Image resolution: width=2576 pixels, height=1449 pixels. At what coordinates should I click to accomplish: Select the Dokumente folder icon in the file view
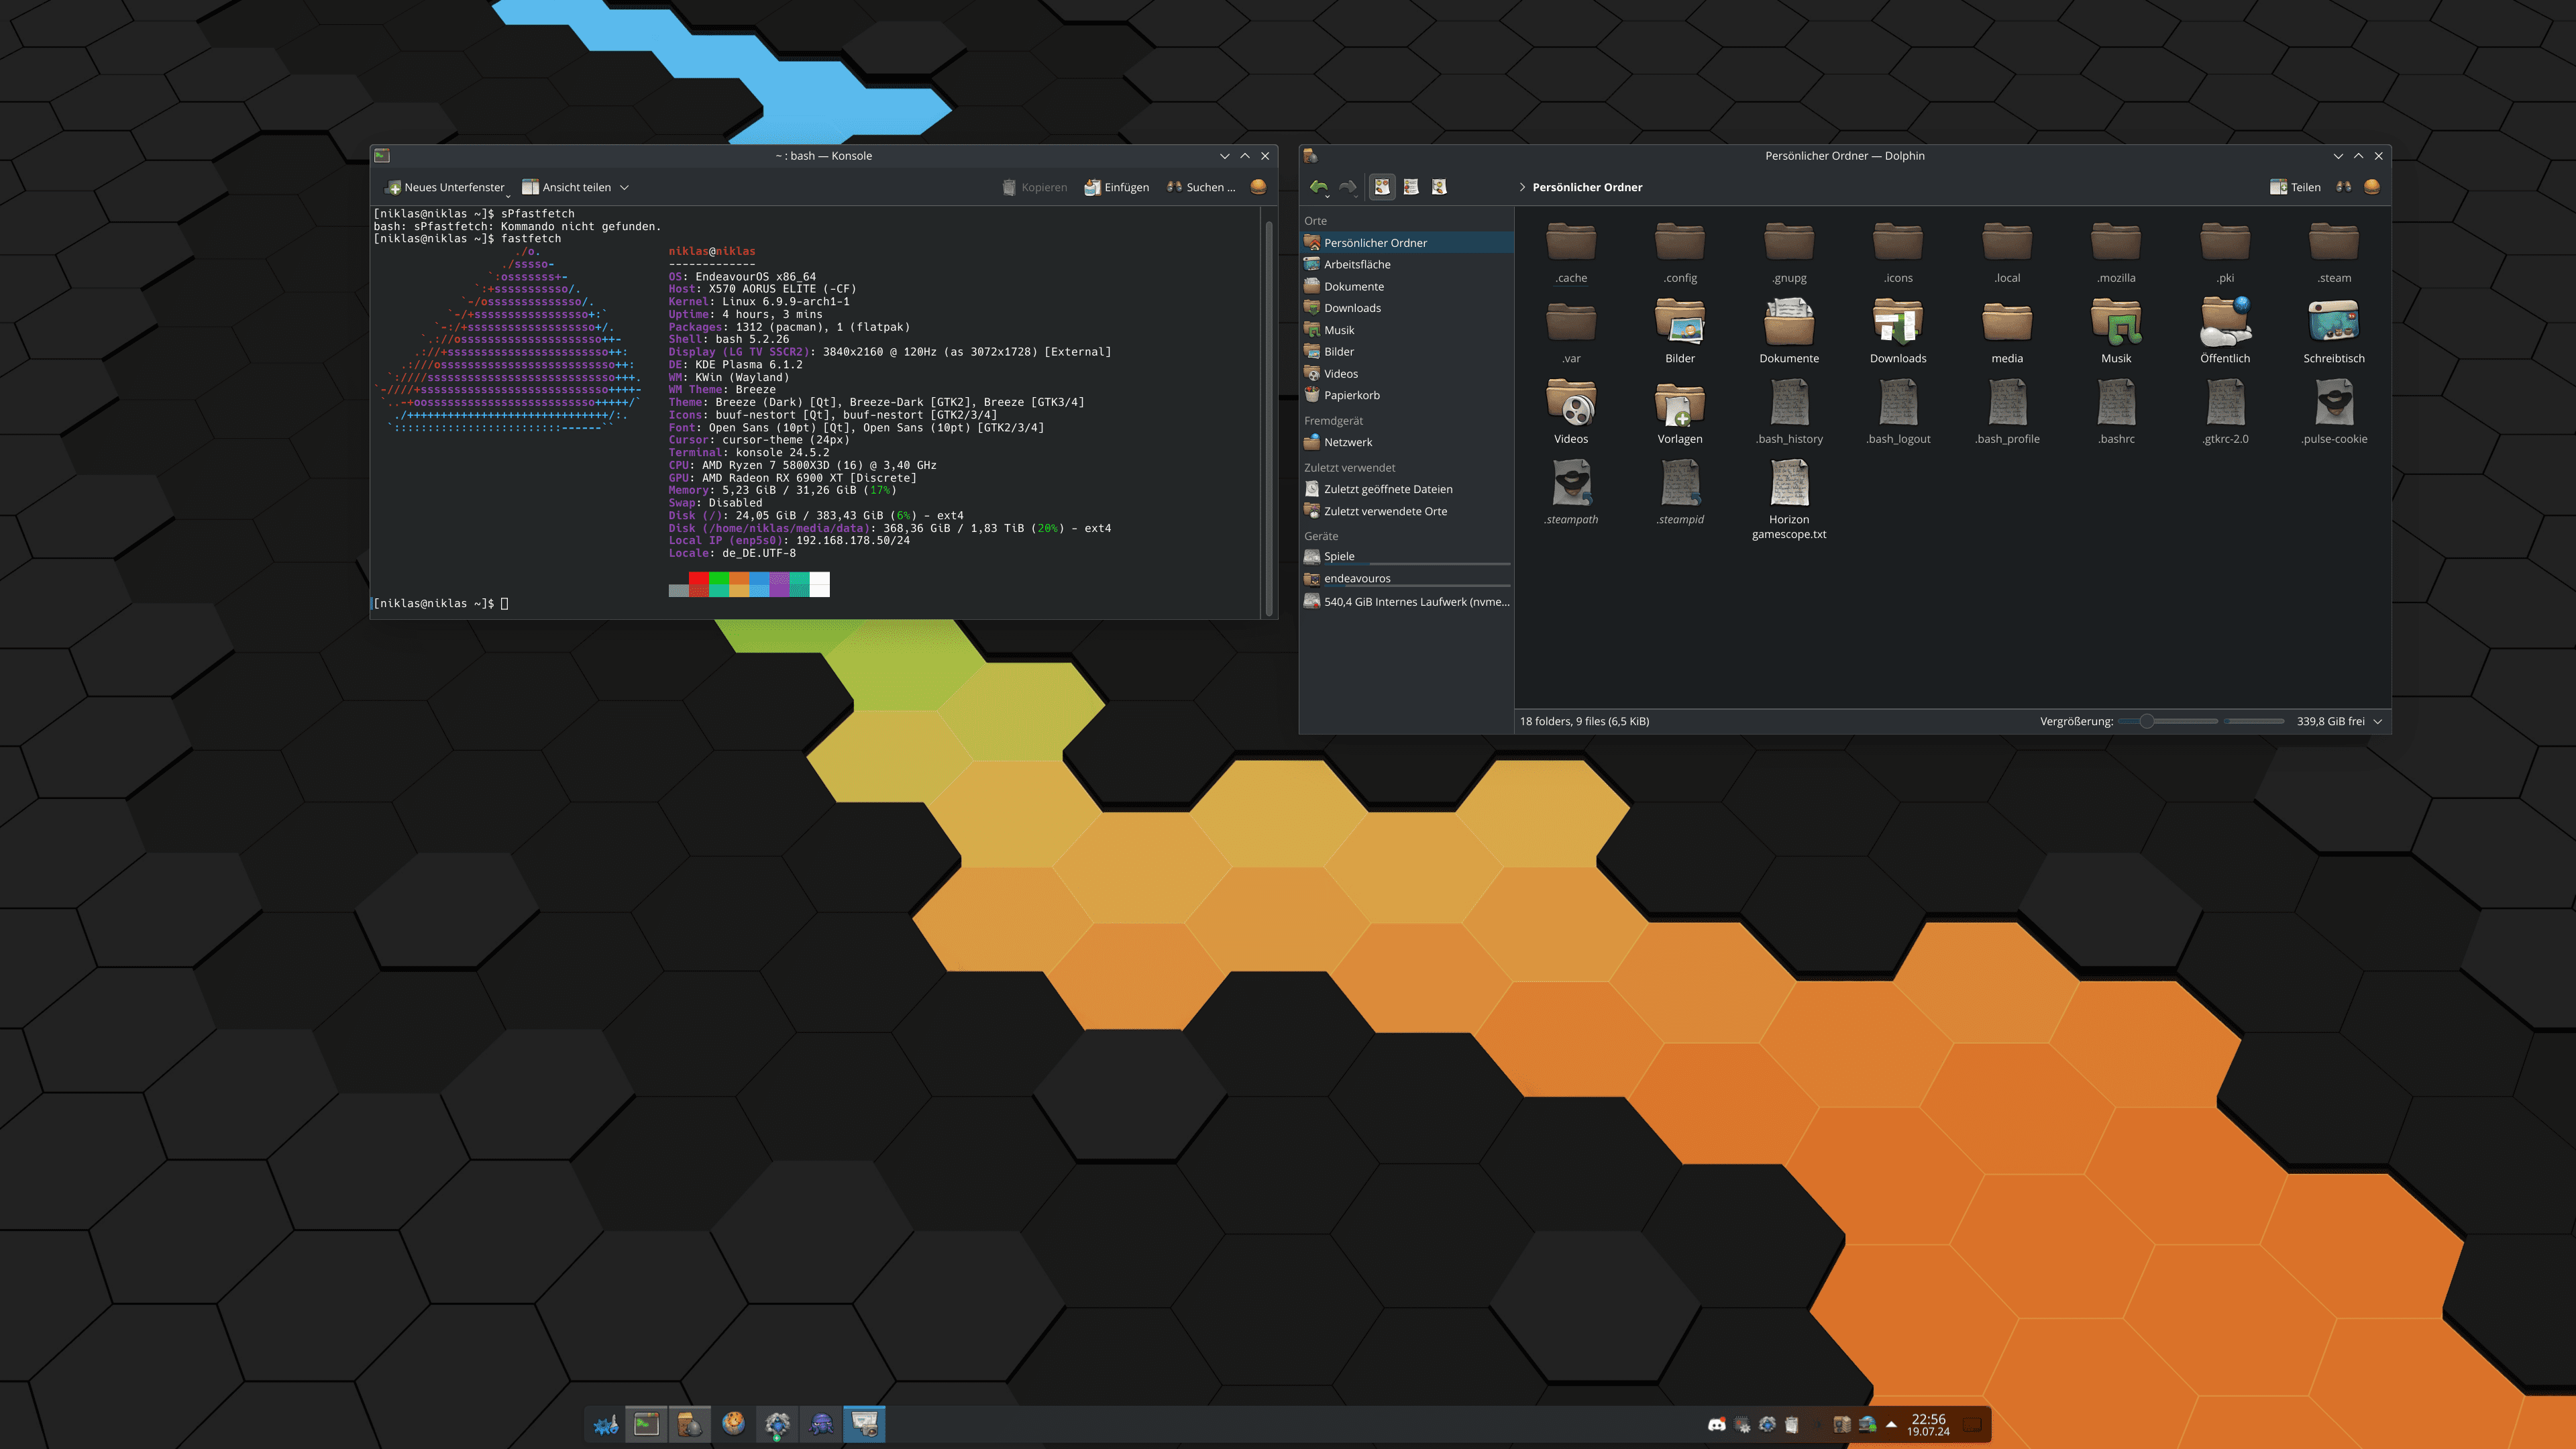[1789, 323]
